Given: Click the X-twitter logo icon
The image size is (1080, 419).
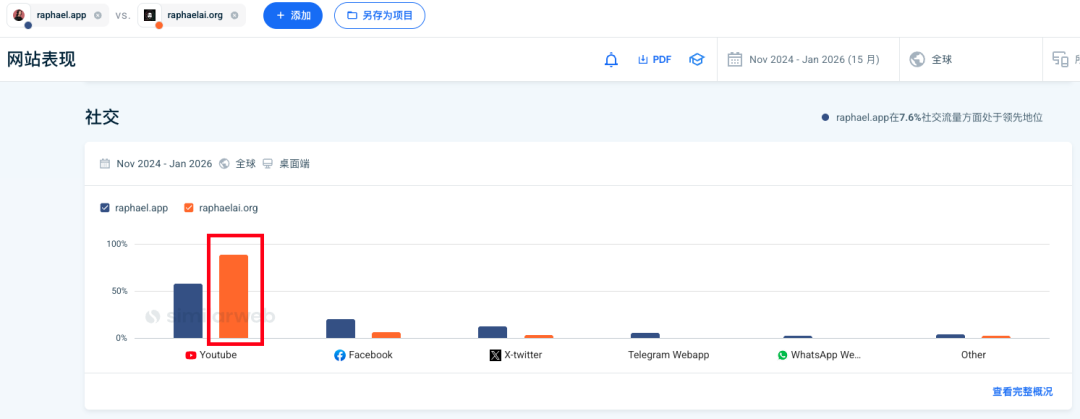Looking at the screenshot, I should click(495, 356).
